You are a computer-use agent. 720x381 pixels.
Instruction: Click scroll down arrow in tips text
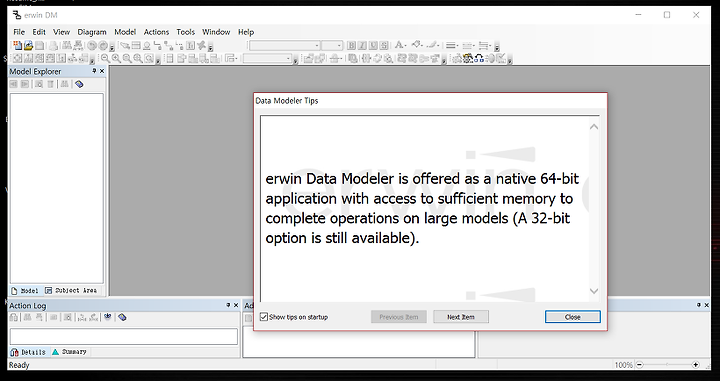(594, 291)
